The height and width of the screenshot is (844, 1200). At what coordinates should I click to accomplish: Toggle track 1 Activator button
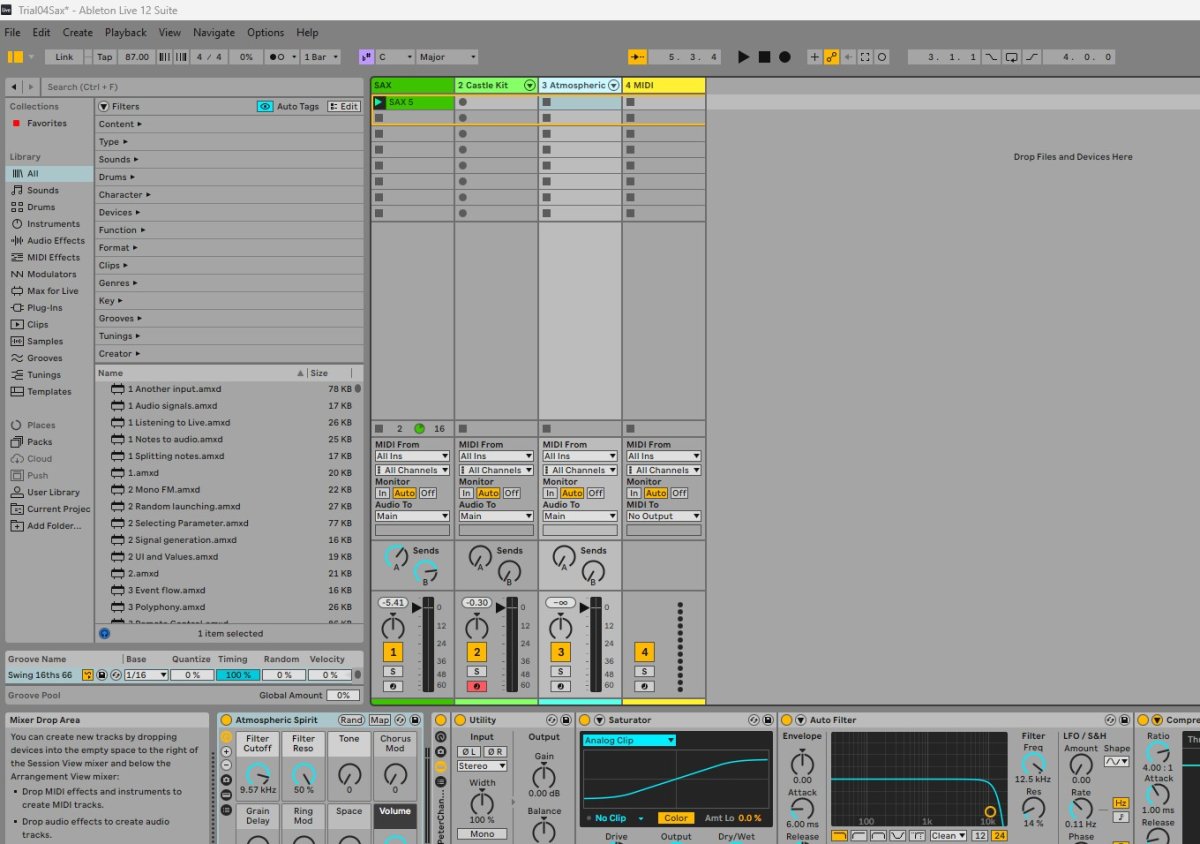393,652
